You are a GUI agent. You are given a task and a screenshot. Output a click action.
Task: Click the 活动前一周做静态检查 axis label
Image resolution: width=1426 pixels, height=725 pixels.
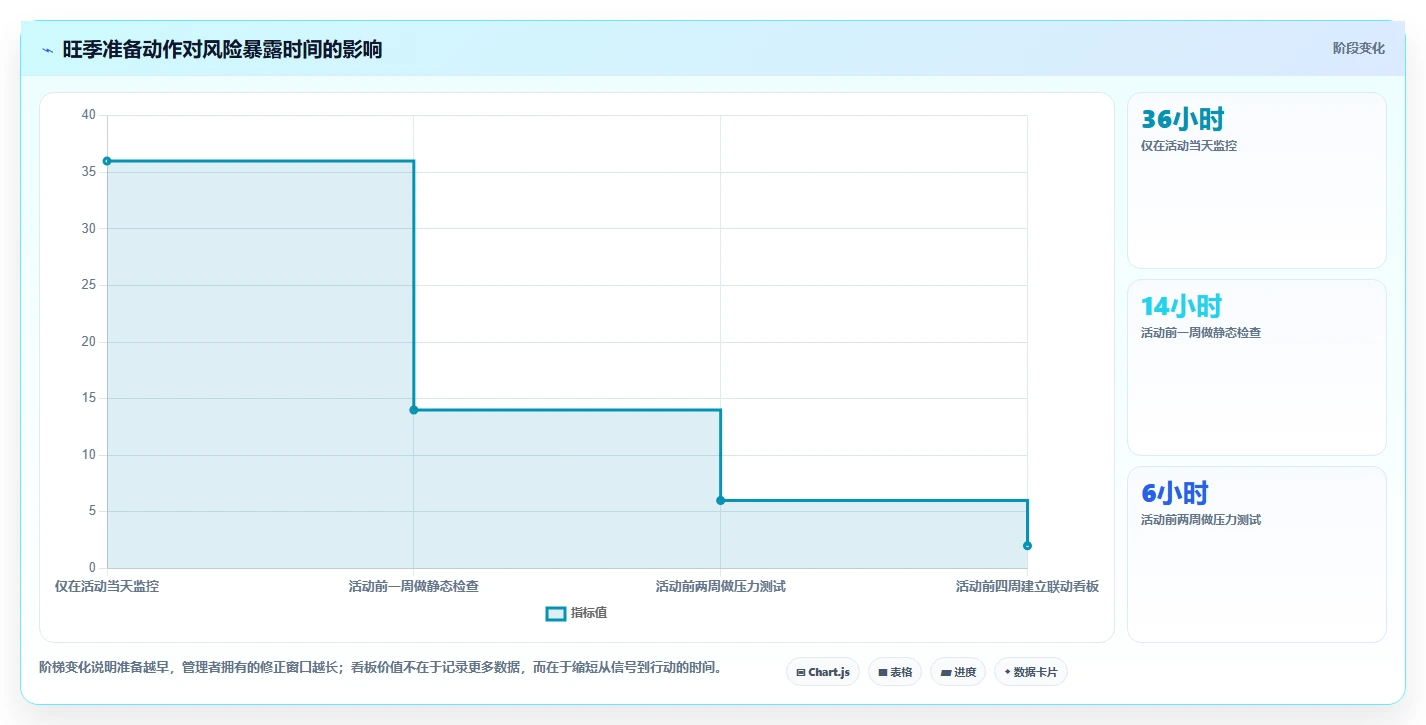pyautogui.click(x=414, y=586)
